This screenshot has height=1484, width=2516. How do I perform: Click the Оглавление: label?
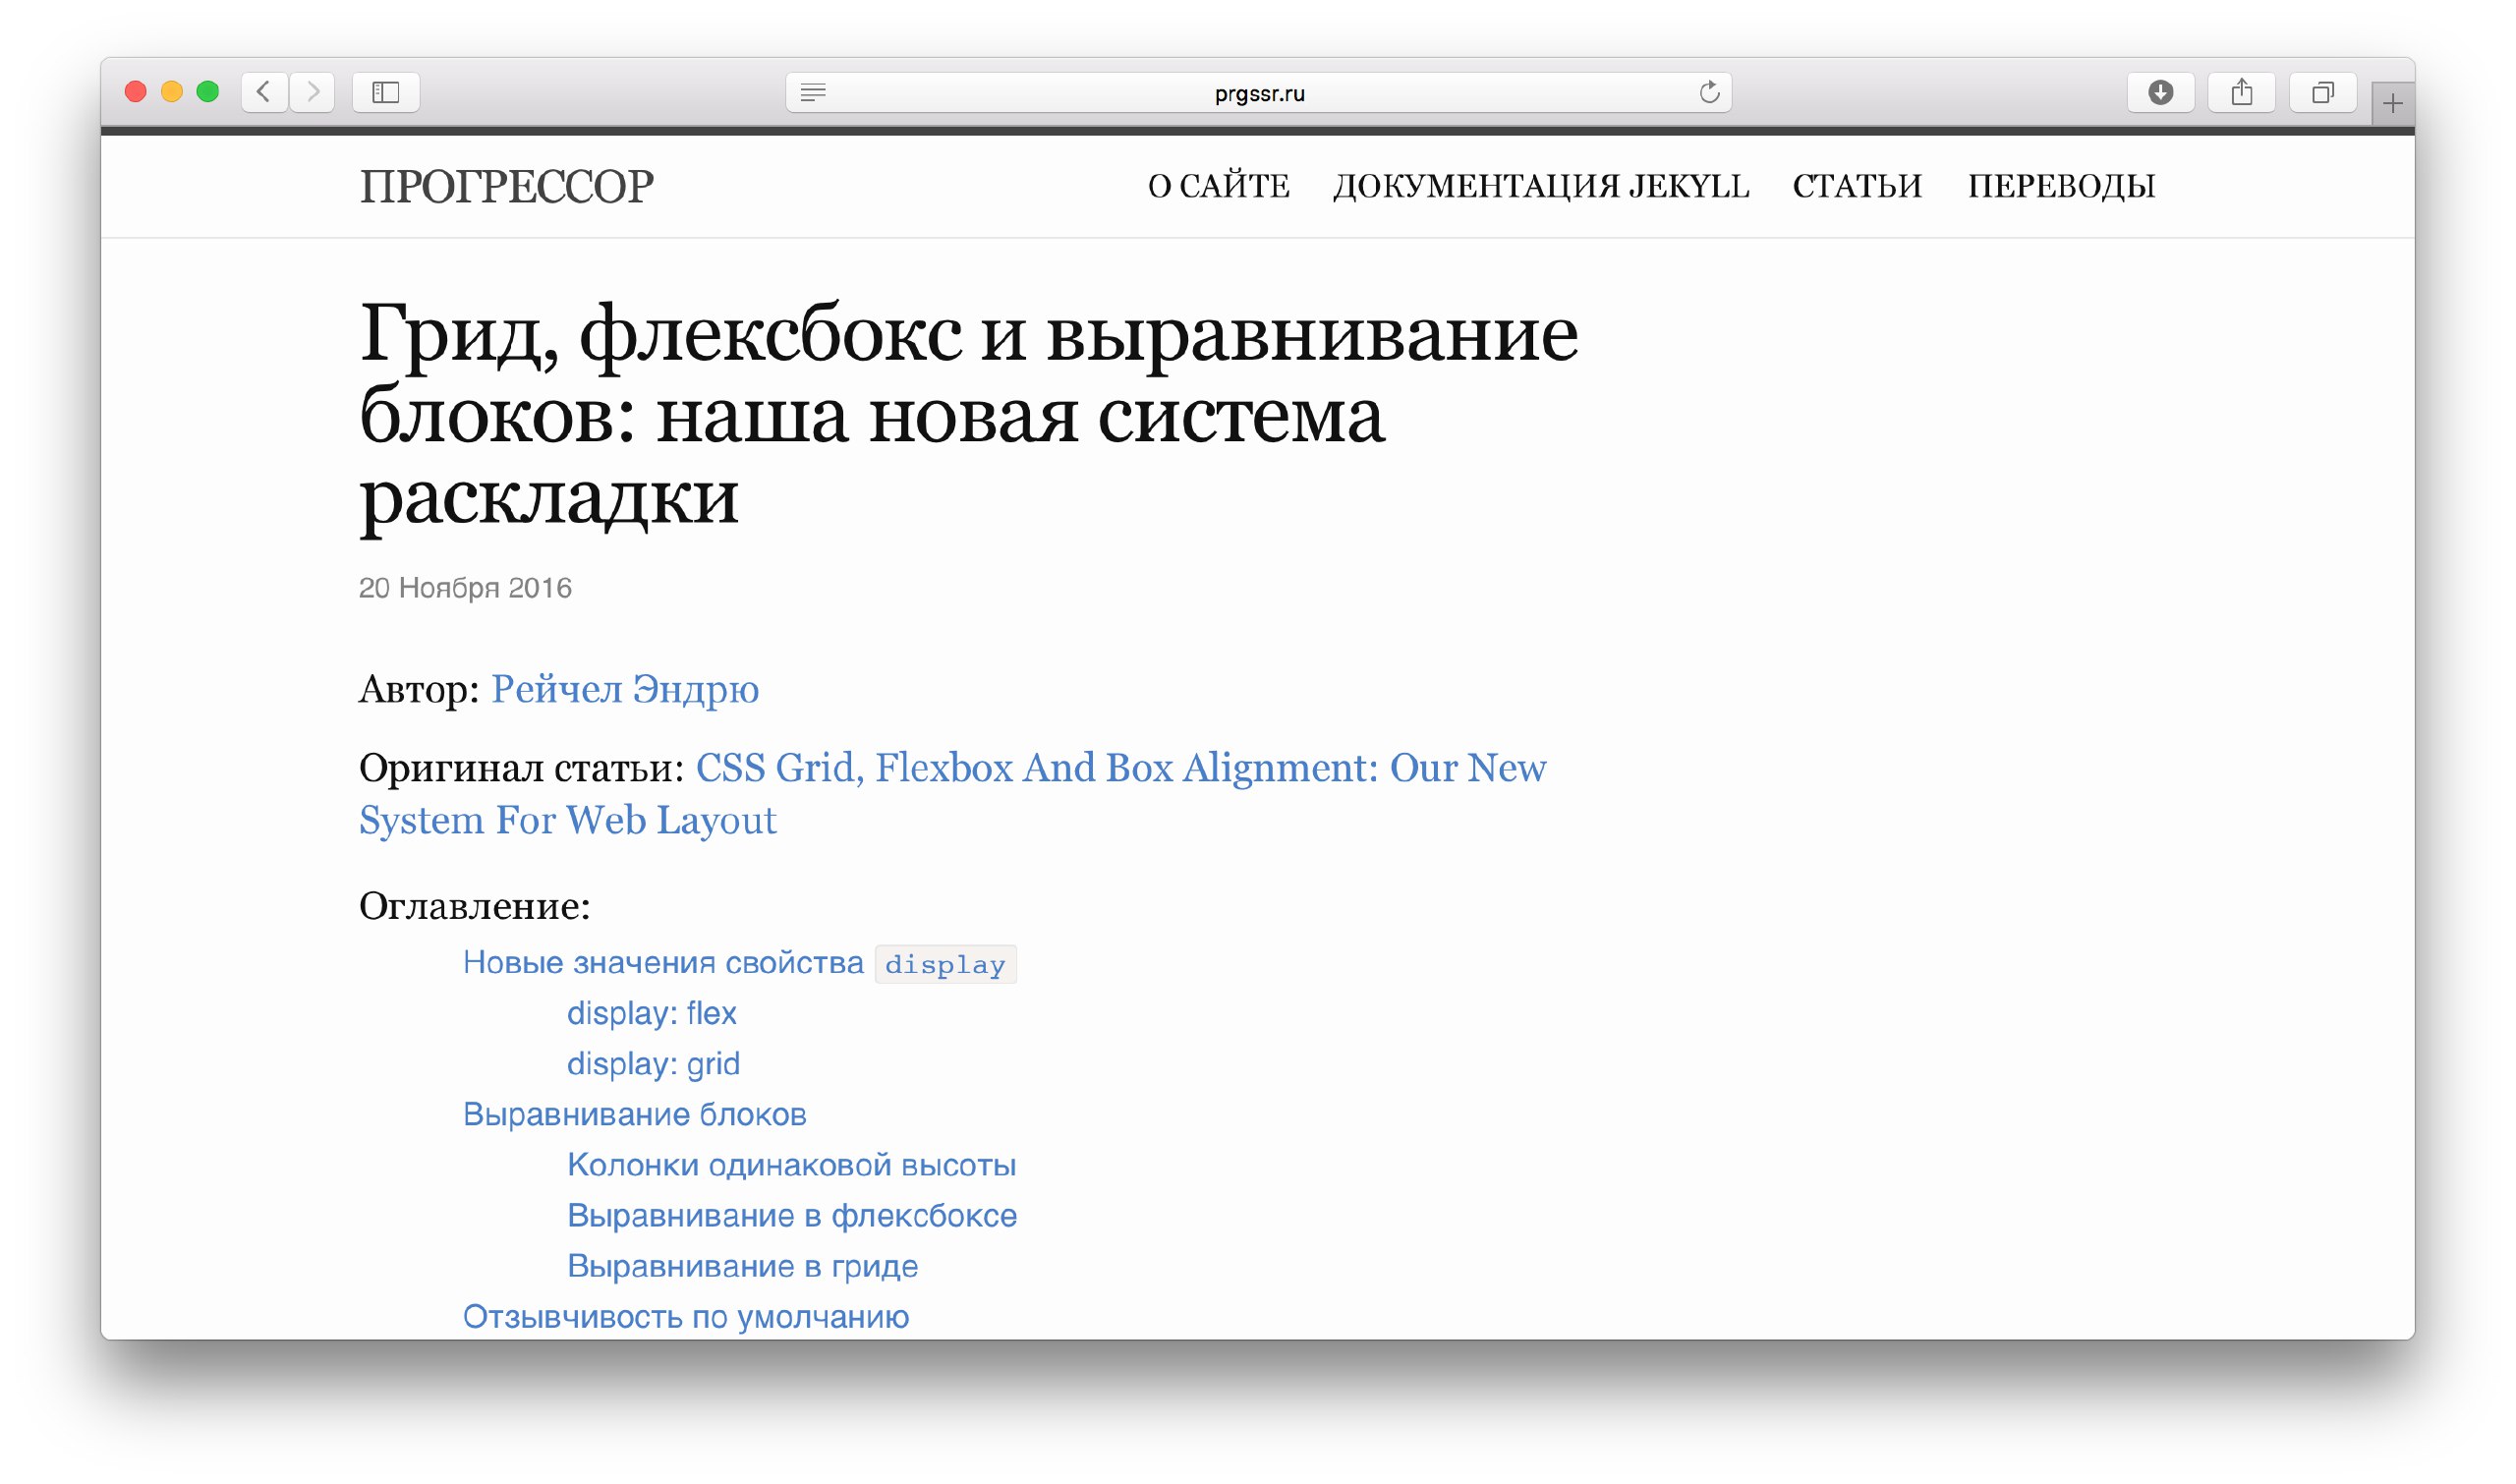pyautogui.click(x=475, y=907)
